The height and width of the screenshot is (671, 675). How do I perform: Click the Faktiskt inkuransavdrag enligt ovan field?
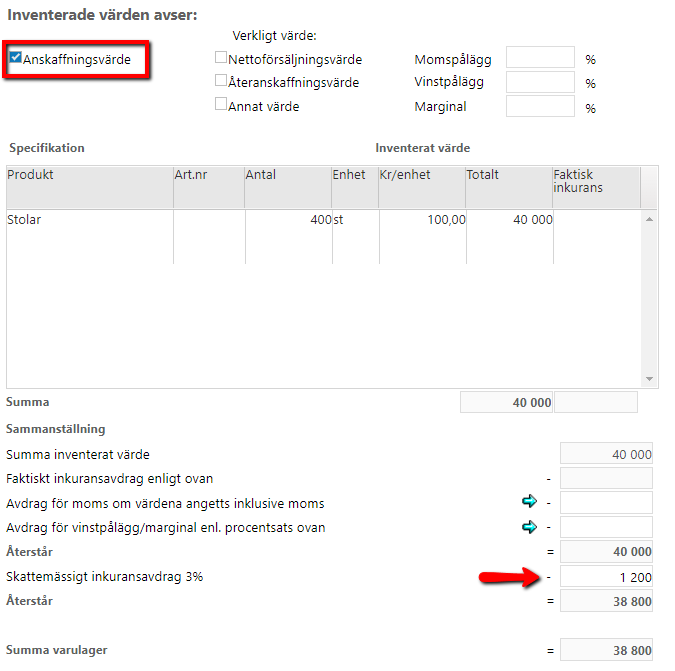(606, 478)
